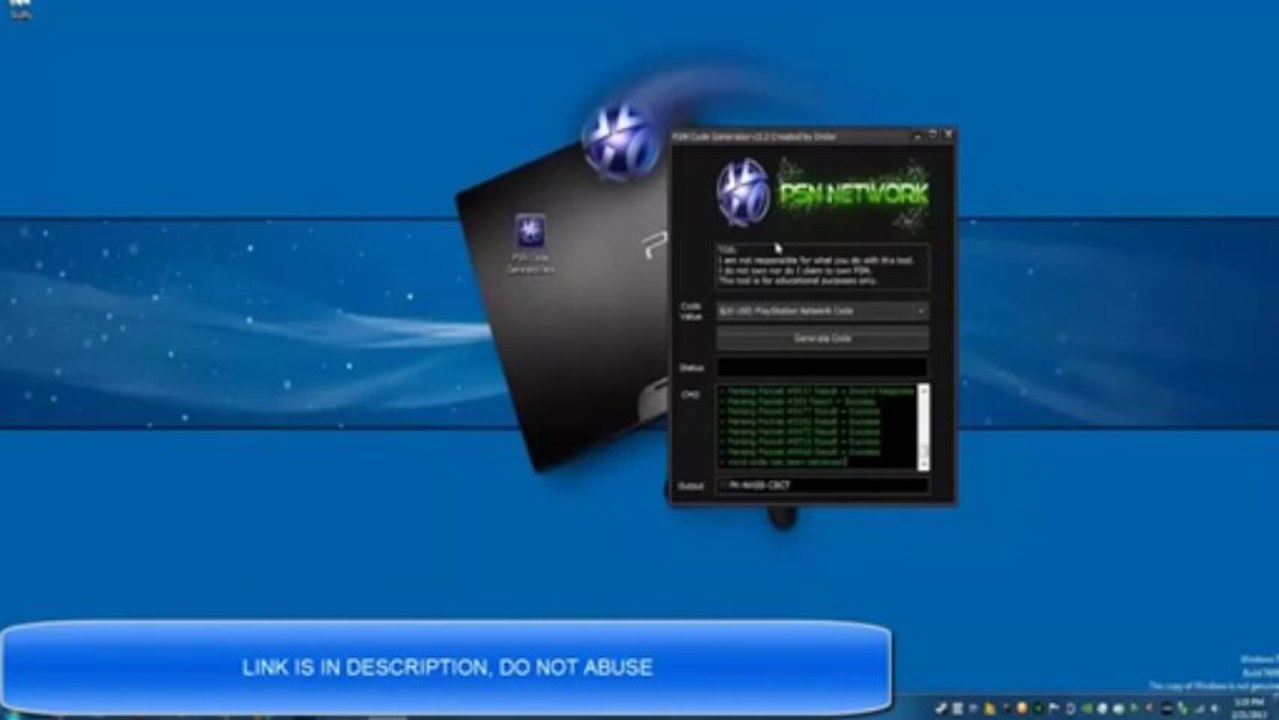Viewport: 1279px width, 720px height.
Task: Click inside the Status field
Action: [822, 368]
